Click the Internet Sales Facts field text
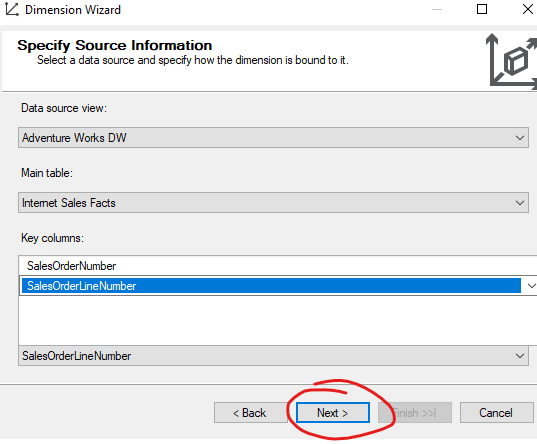 [x=68, y=203]
